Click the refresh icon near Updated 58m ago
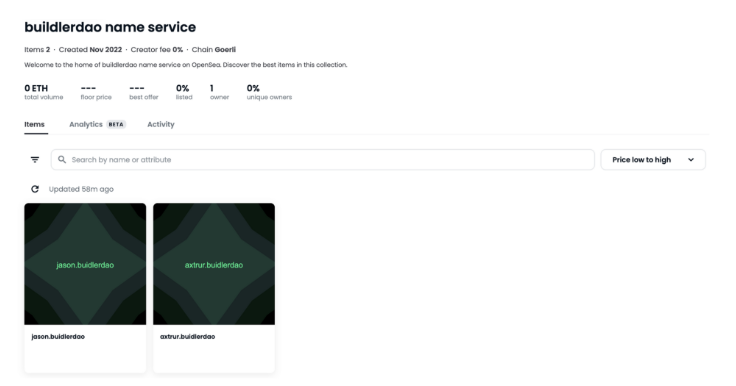Viewport: 736px width, 386px height. click(x=35, y=189)
